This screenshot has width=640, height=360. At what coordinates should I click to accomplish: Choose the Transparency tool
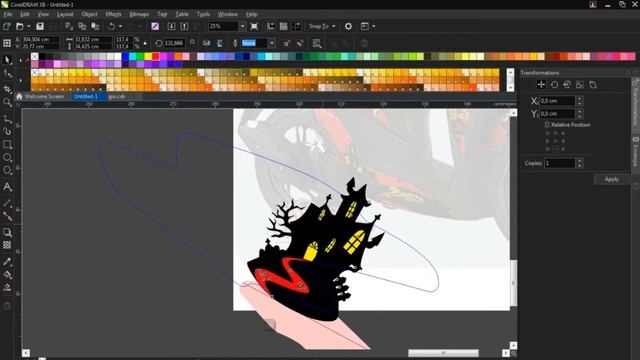[x=7, y=245]
